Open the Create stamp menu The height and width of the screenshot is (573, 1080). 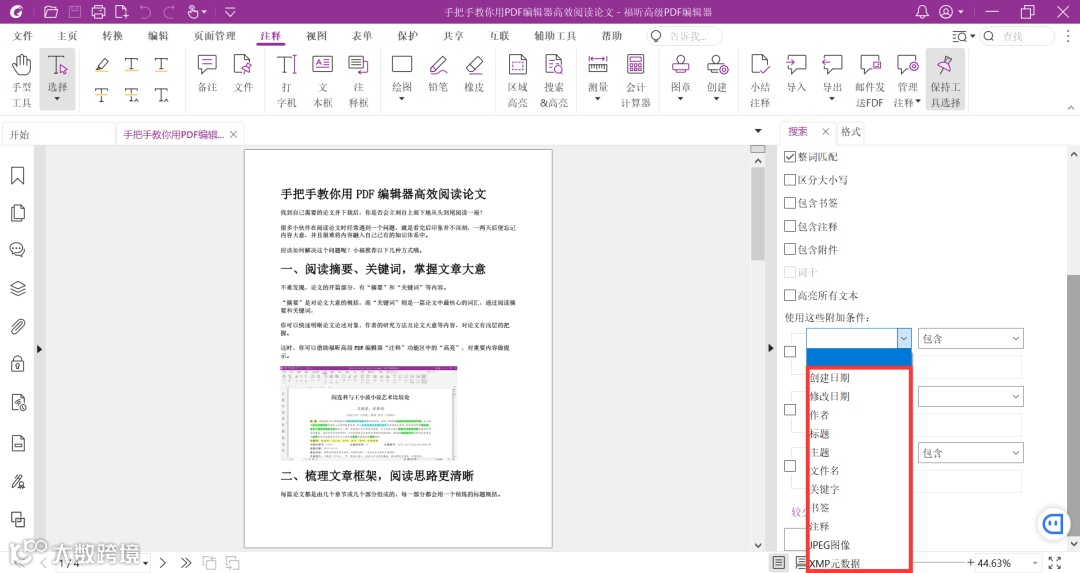pos(717,77)
